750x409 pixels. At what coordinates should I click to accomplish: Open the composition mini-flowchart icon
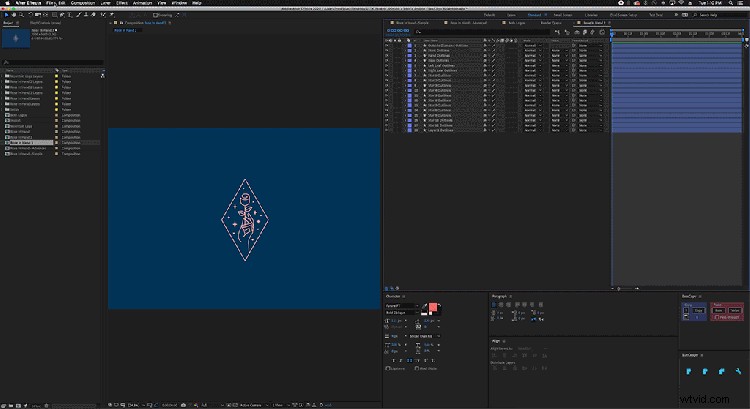557,33
